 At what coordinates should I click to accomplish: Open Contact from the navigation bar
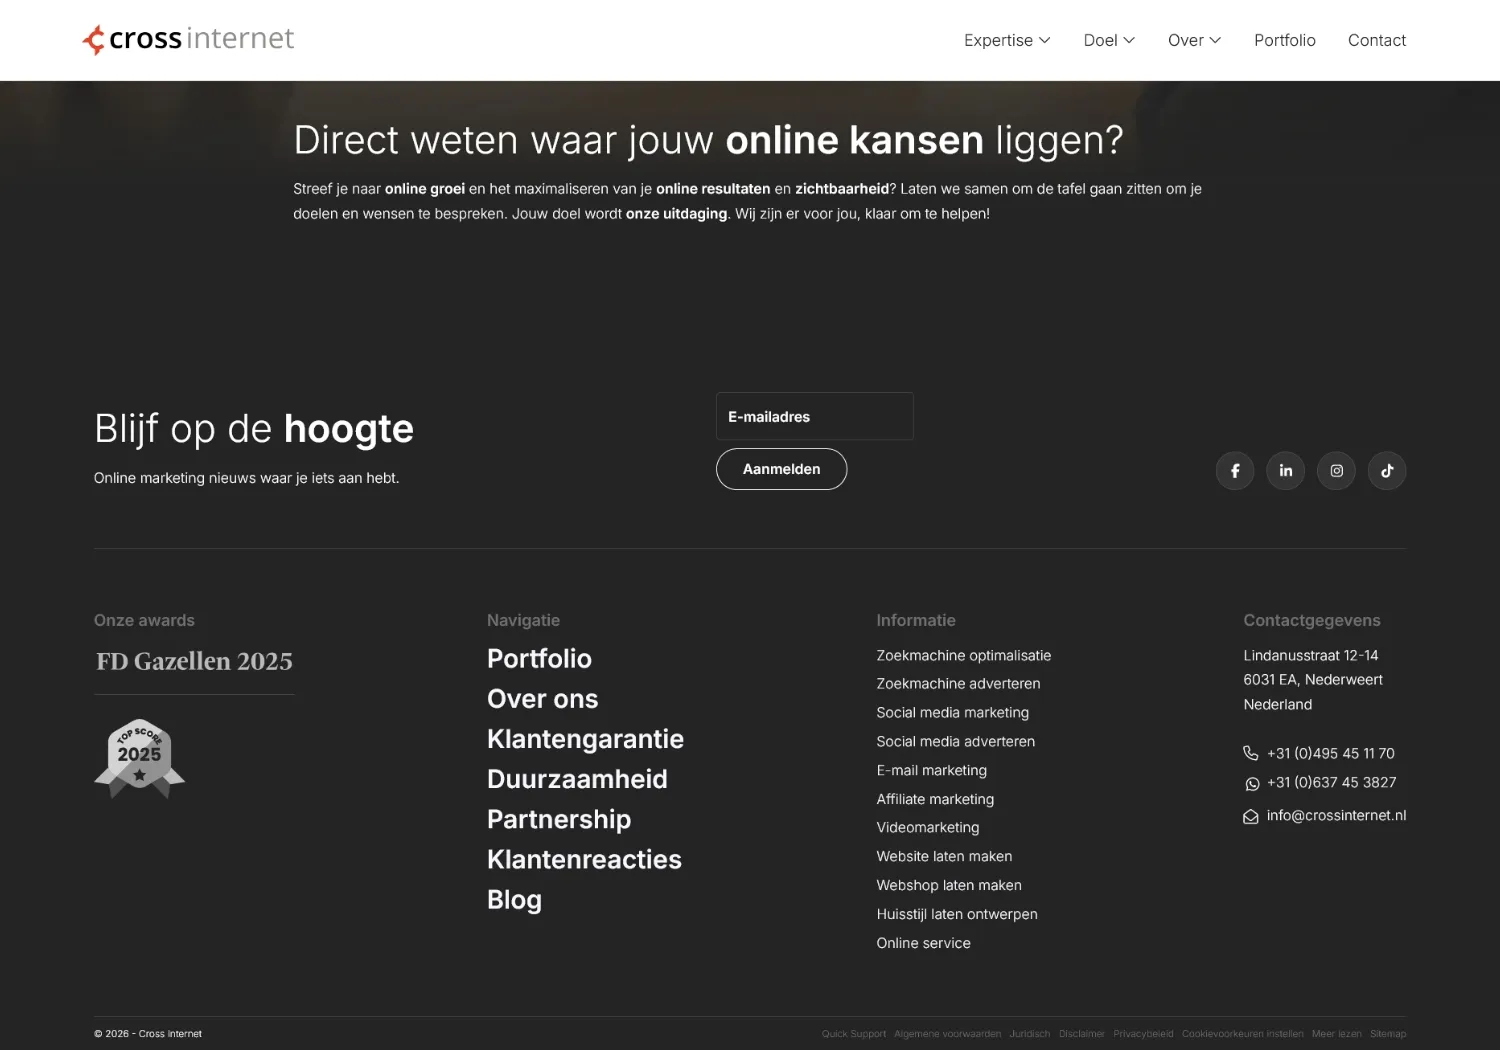click(x=1377, y=40)
